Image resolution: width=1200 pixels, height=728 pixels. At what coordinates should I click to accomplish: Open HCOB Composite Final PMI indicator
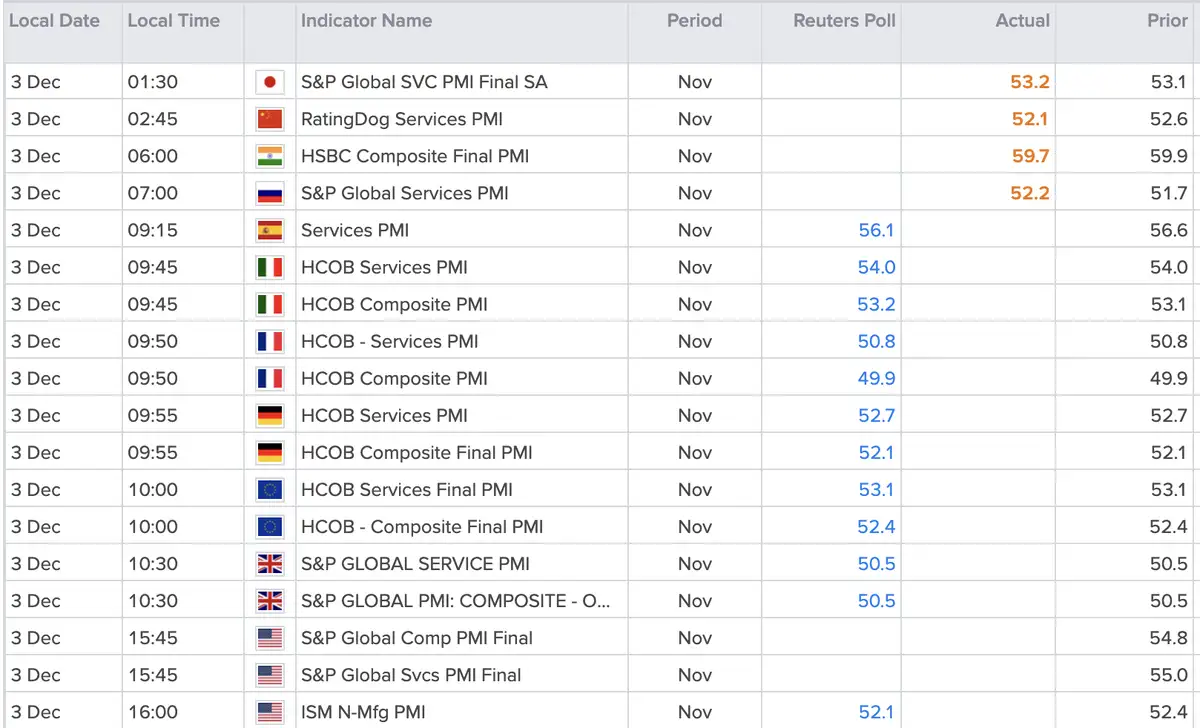pos(417,452)
